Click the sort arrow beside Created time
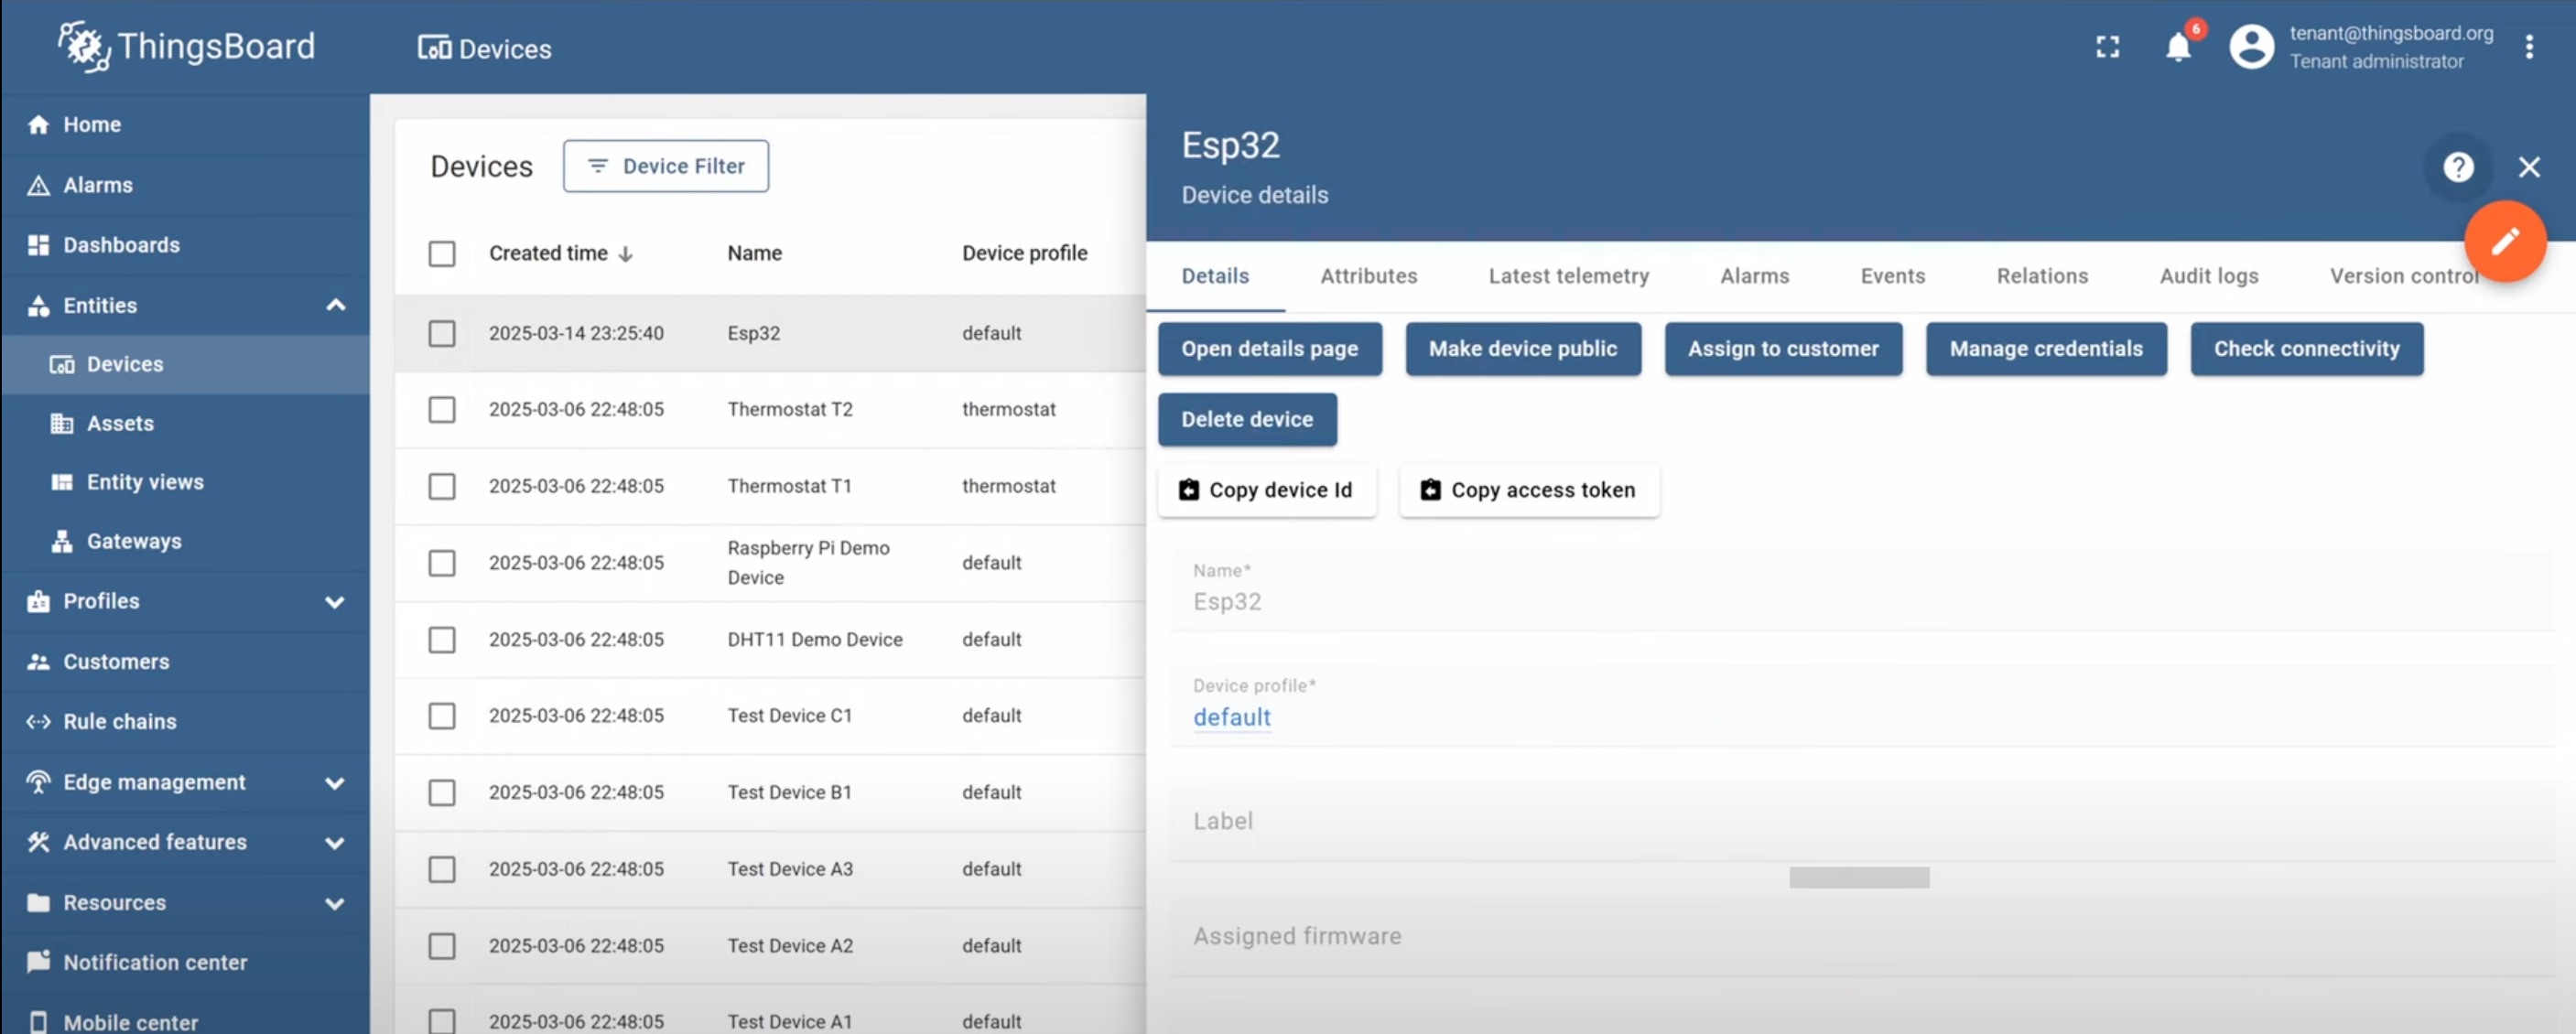The height and width of the screenshot is (1034, 2576). (626, 254)
